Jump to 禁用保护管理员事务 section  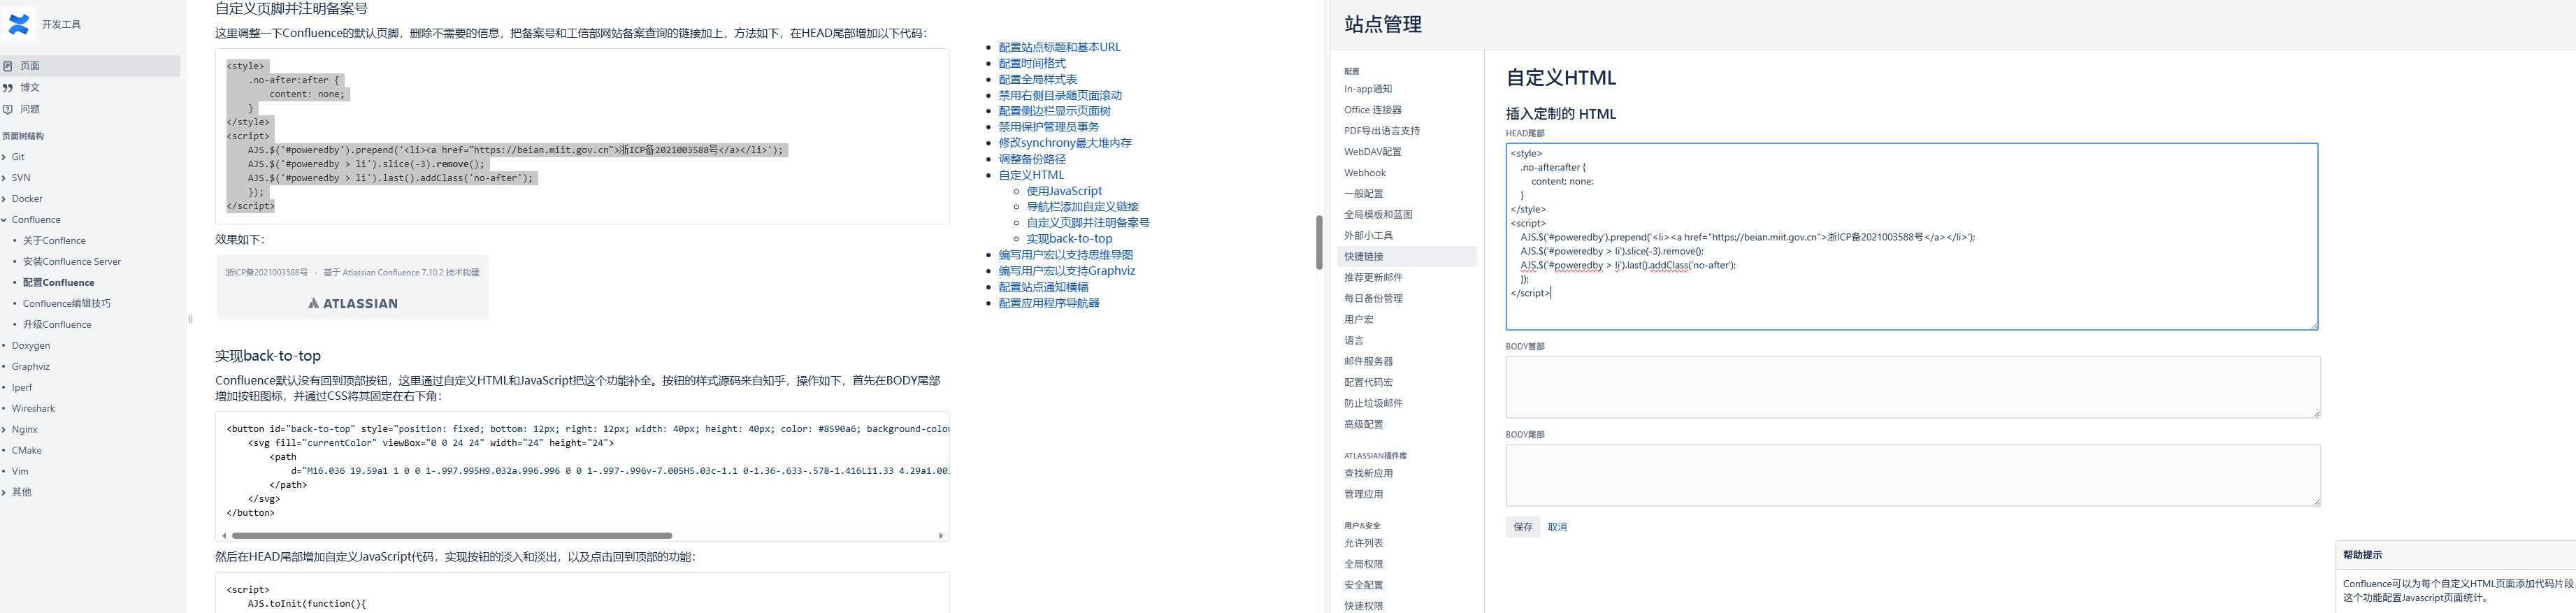1048,127
